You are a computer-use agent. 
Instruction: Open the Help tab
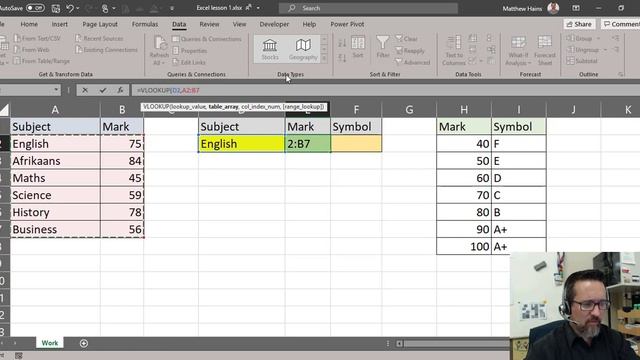(309, 24)
